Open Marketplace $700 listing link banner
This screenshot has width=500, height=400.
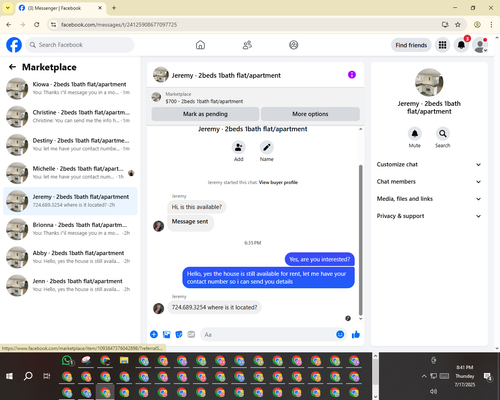pyautogui.click(x=256, y=97)
